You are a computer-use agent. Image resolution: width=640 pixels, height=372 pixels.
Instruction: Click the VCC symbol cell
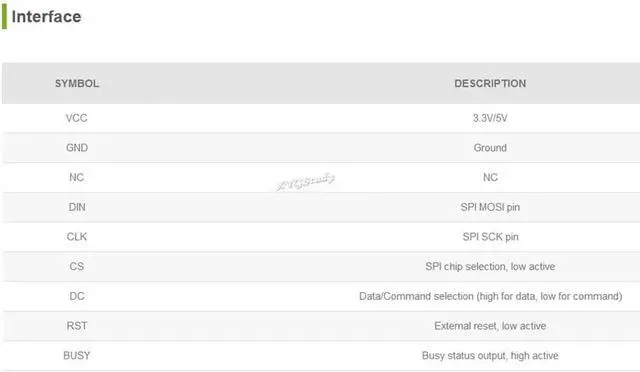77,118
